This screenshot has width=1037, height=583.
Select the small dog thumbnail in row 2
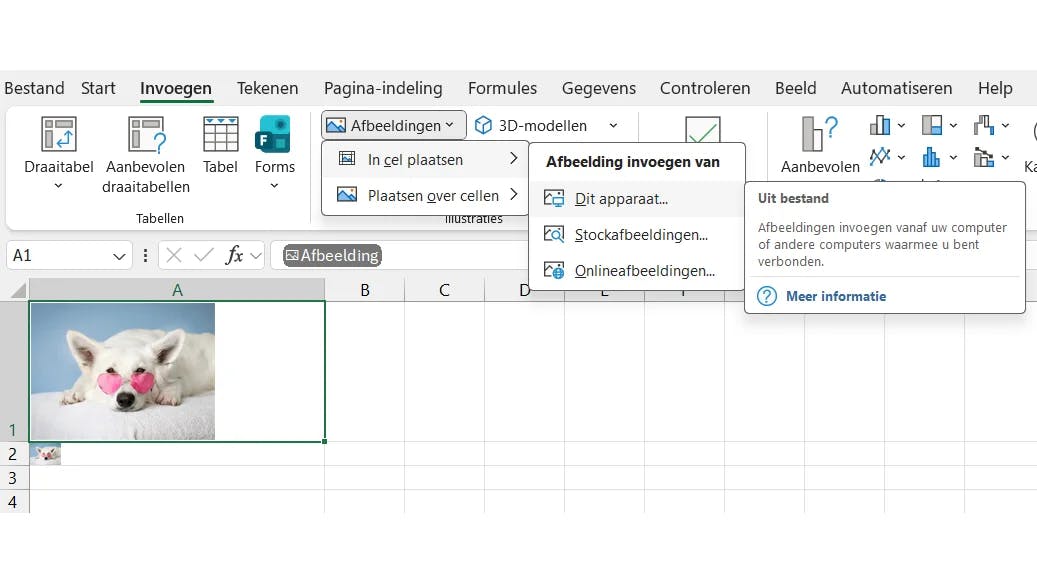(x=46, y=454)
